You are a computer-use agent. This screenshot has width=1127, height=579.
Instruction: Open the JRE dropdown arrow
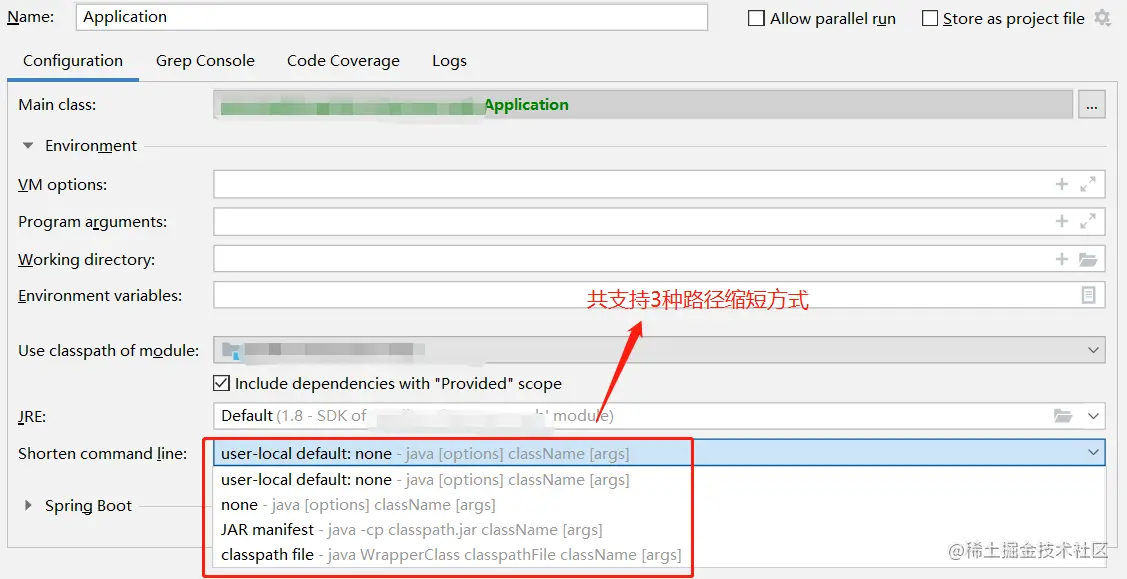[1093, 415]
